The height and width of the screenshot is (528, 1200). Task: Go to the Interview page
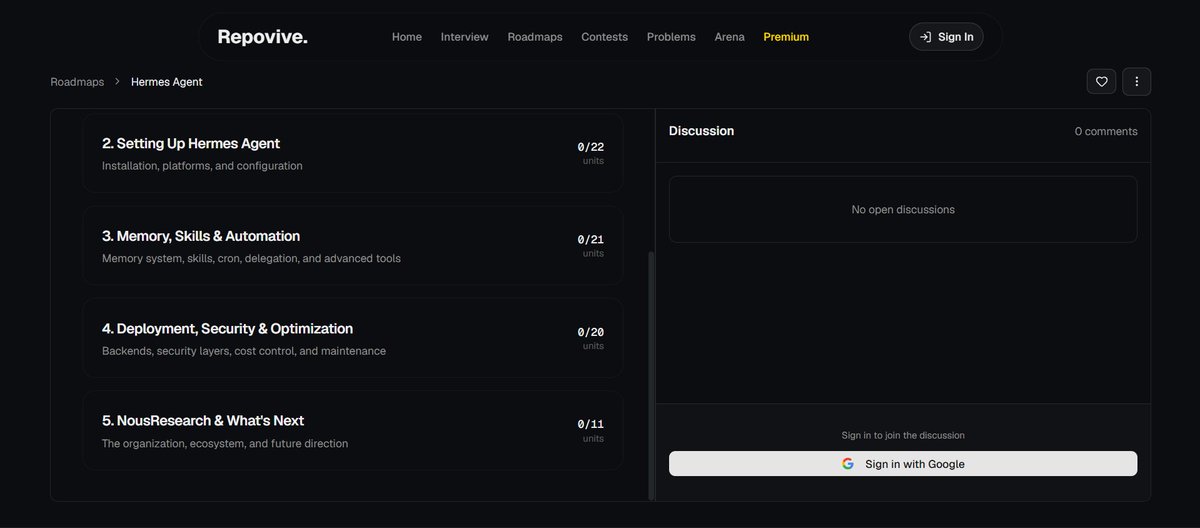pyautogui.click(x=465, y=37)
